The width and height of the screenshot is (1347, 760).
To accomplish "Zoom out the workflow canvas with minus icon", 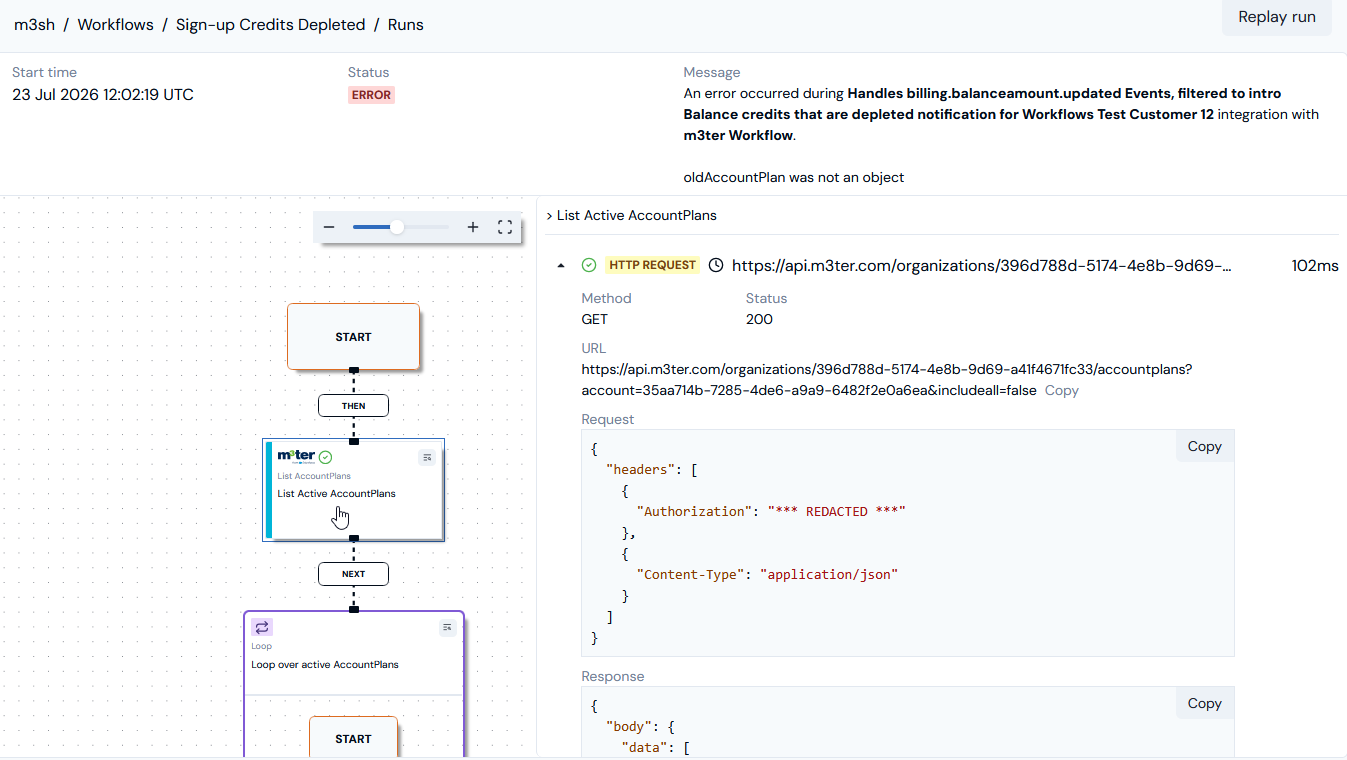I will click(x=329, y=227).
